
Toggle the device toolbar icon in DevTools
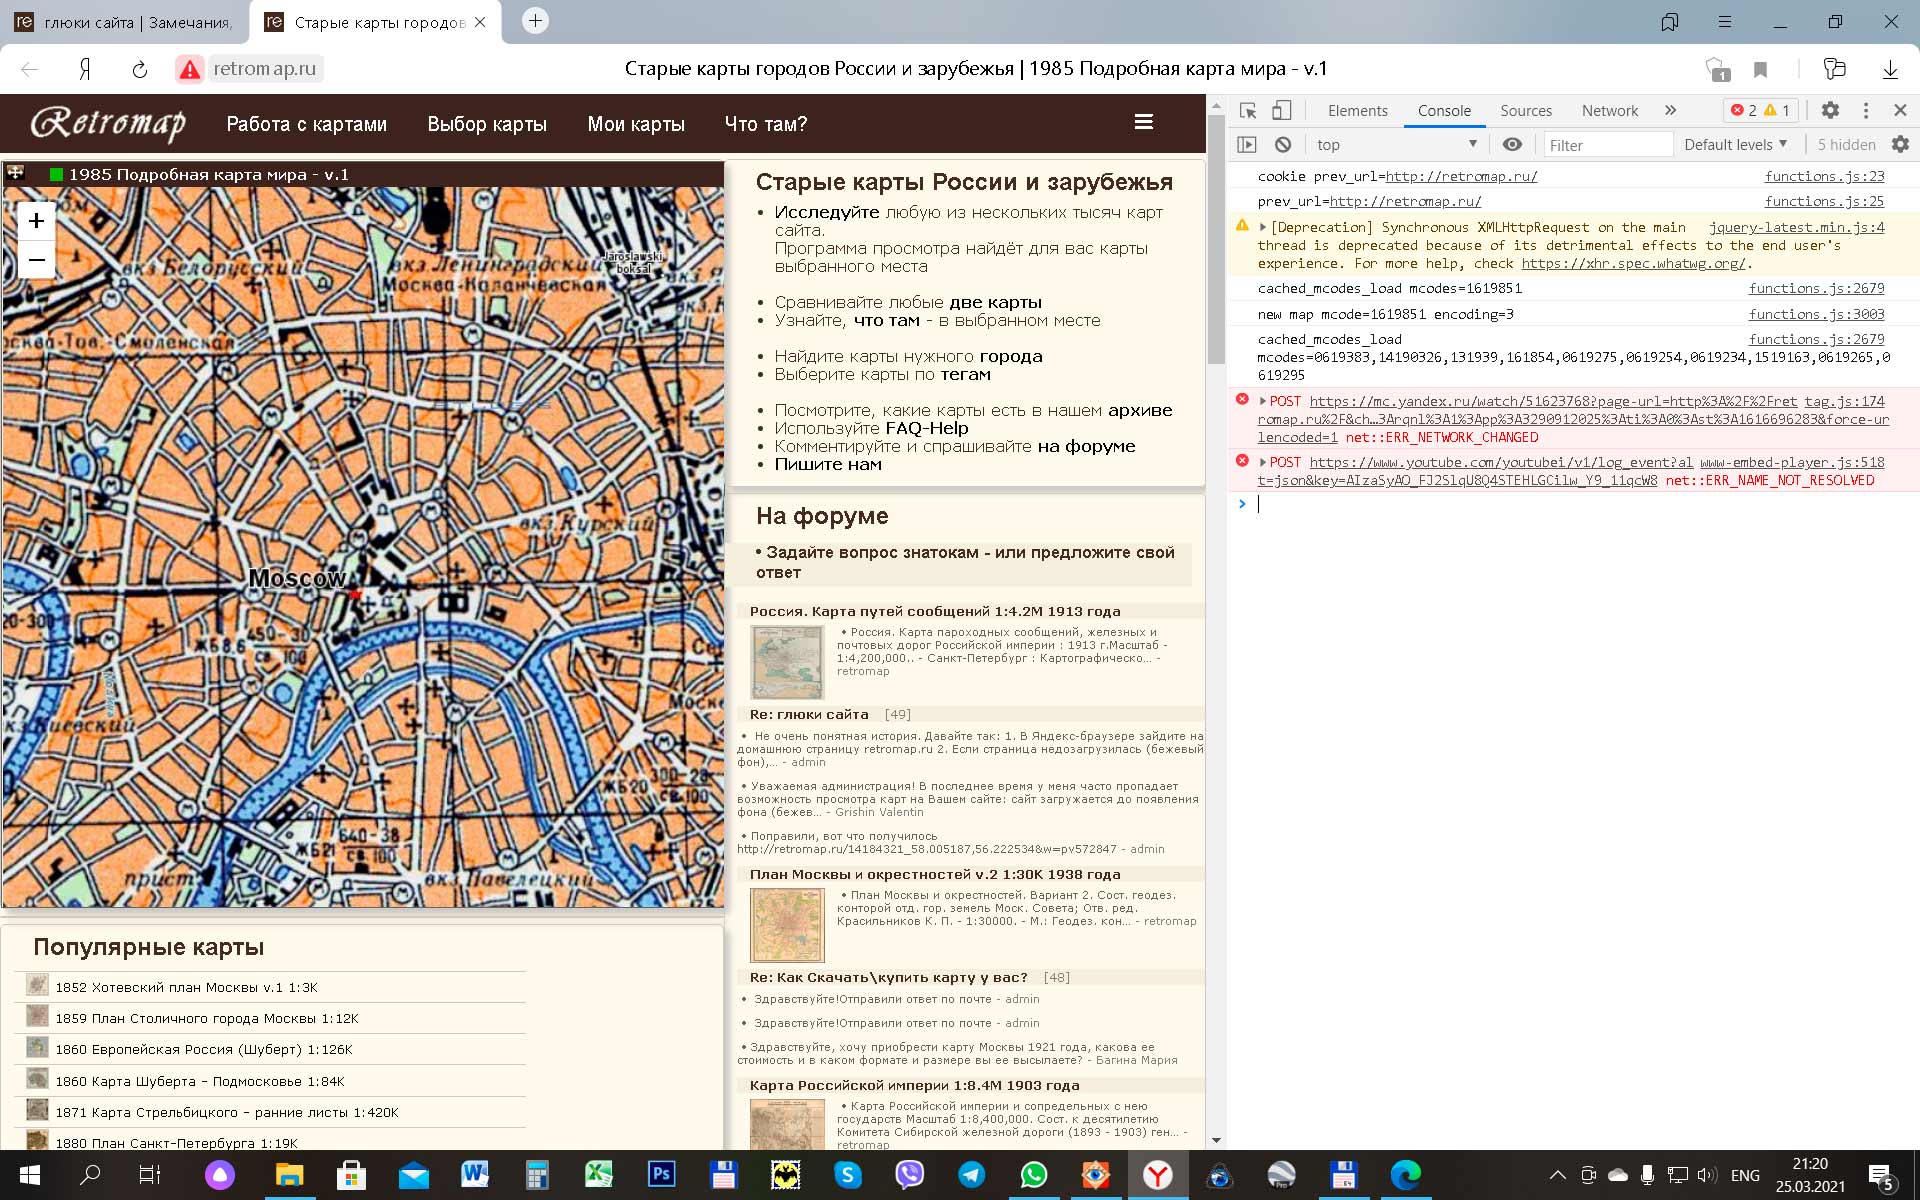pyautogui.click(x=1282, y=111)
